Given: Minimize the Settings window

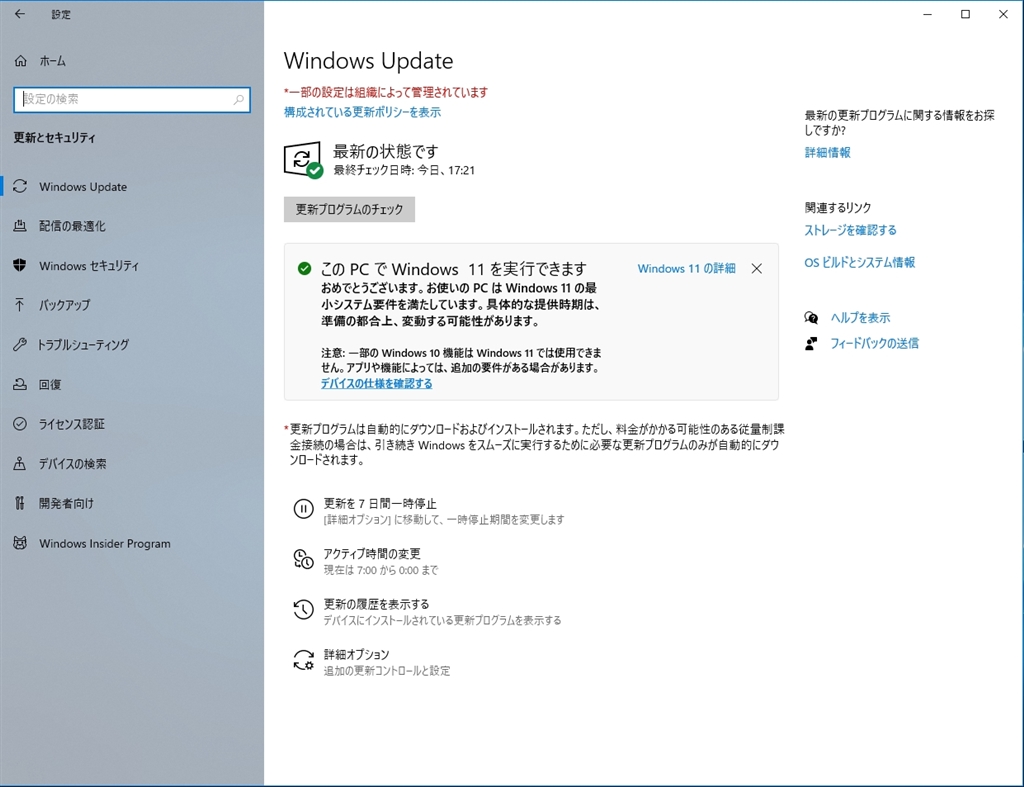Looking at the screenshot, I should 927,14.
